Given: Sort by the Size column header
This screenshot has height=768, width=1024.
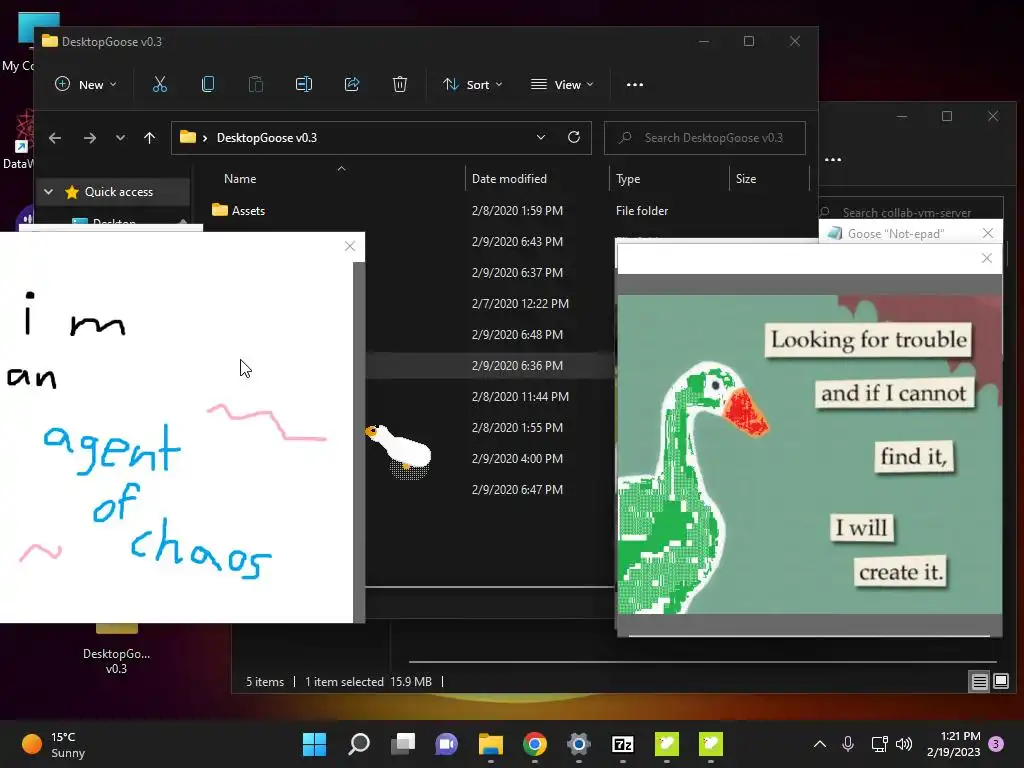Looking at the screenshot, I should pyautogui.click(x=746, y=179).
